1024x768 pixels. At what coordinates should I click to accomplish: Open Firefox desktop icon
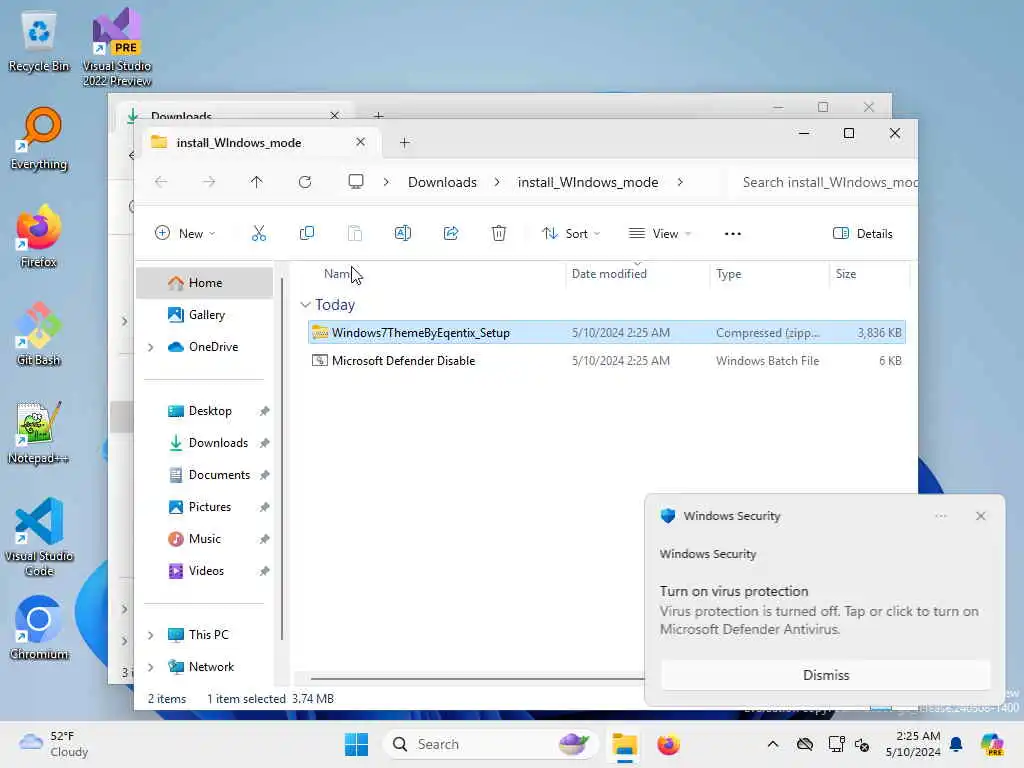39,236
